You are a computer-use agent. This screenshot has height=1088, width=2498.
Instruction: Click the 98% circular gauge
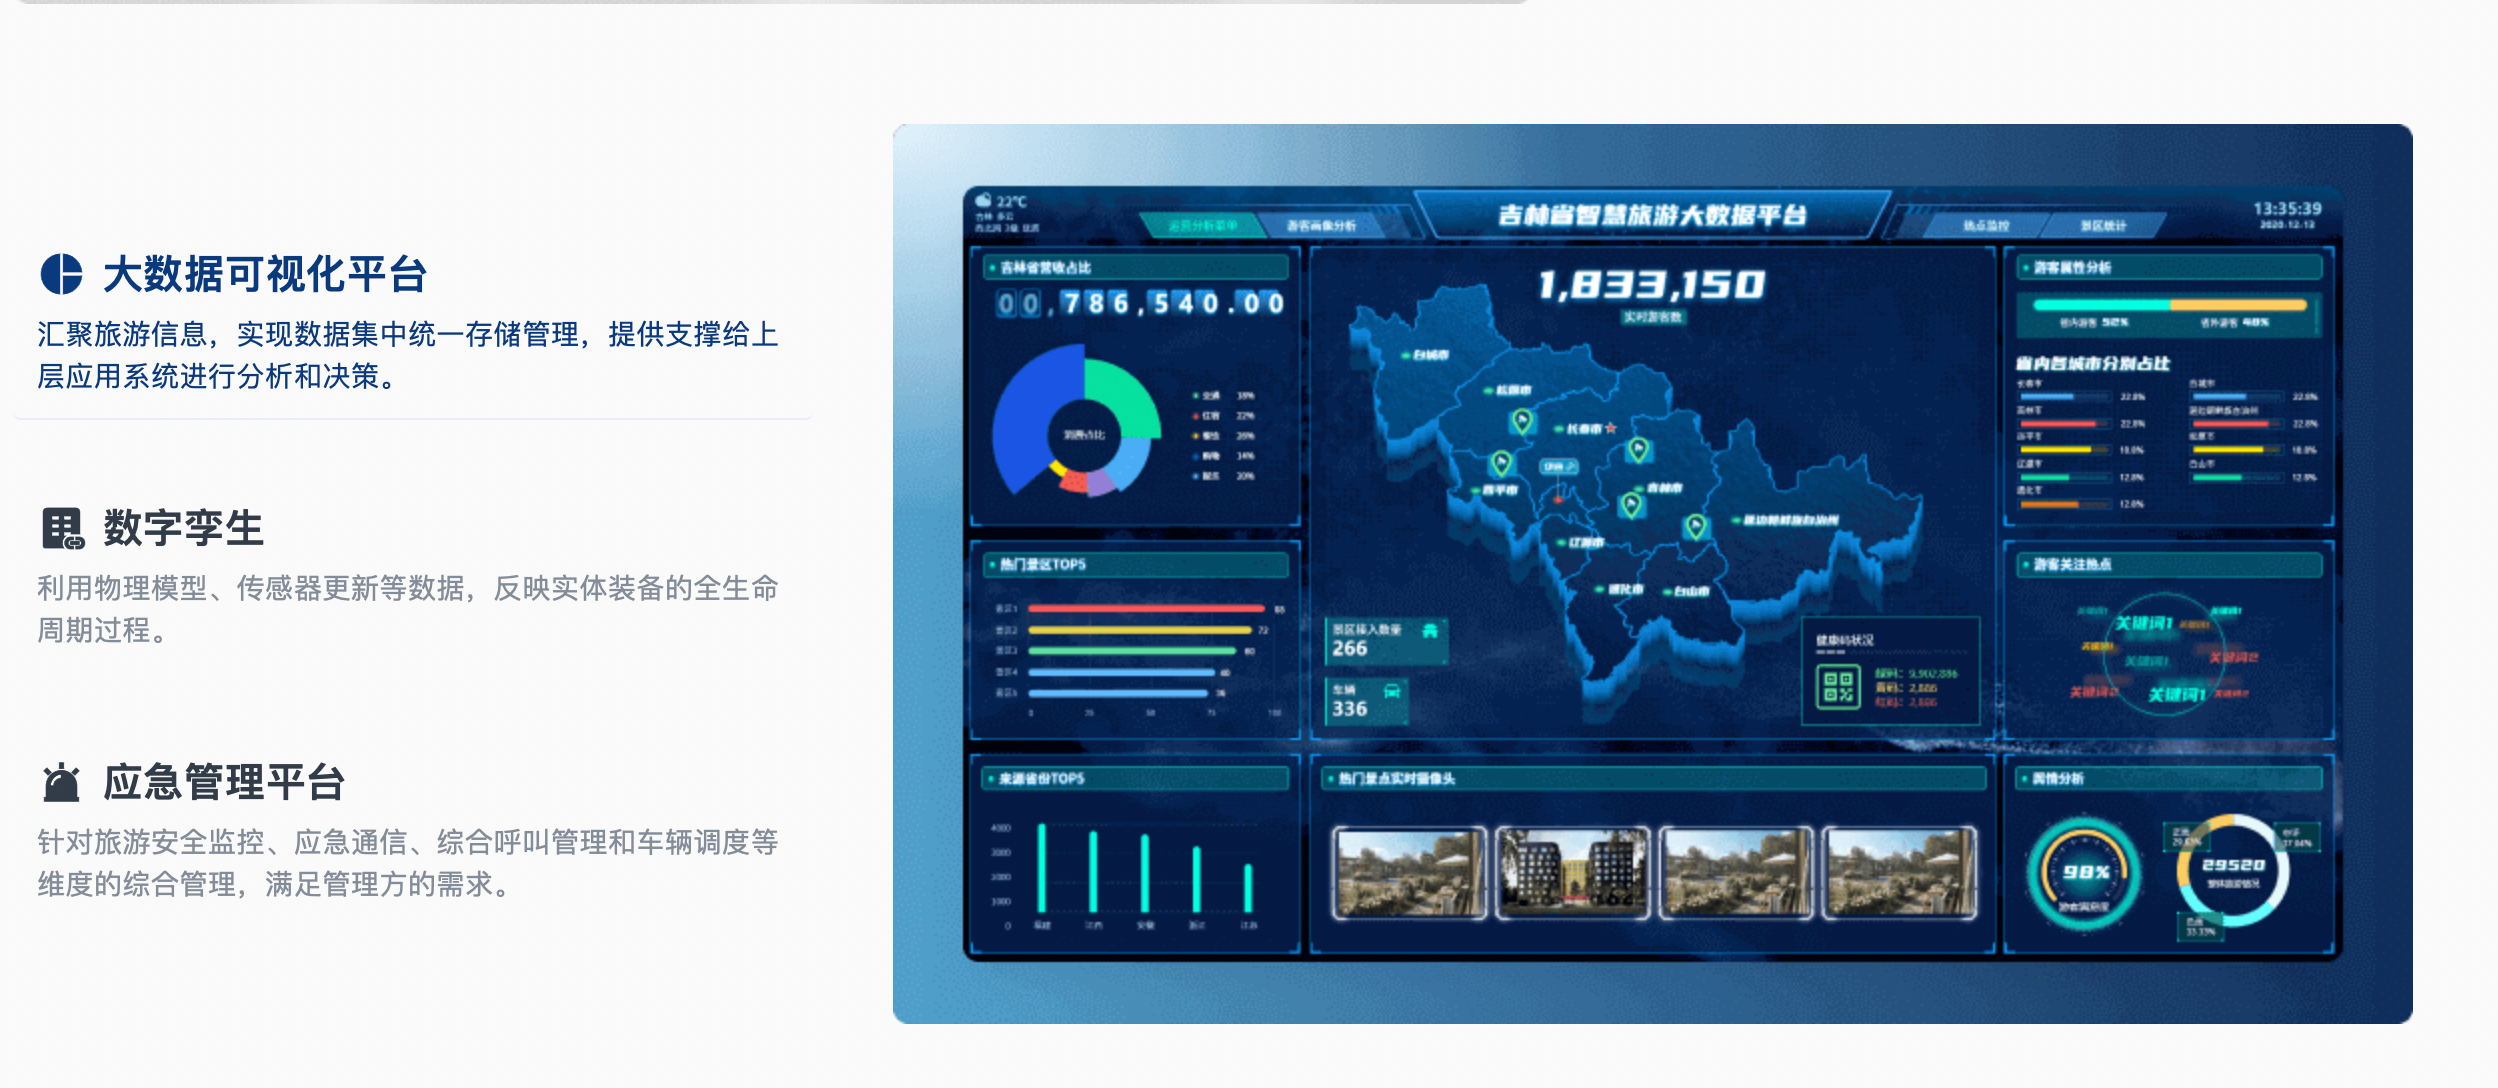tap(2084, 872)
